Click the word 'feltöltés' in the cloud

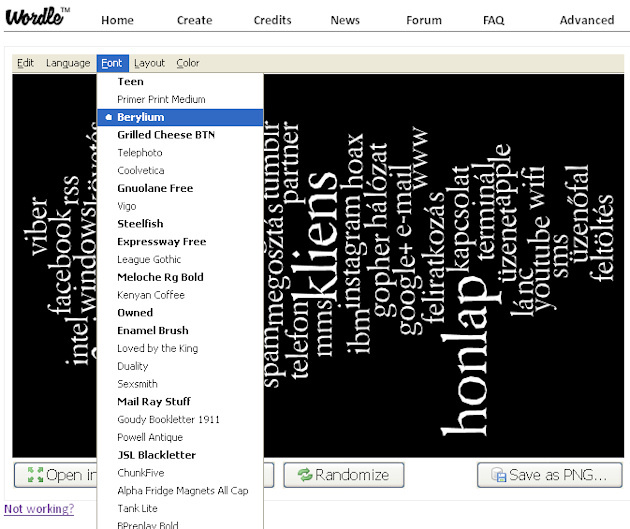pos(602,238)
